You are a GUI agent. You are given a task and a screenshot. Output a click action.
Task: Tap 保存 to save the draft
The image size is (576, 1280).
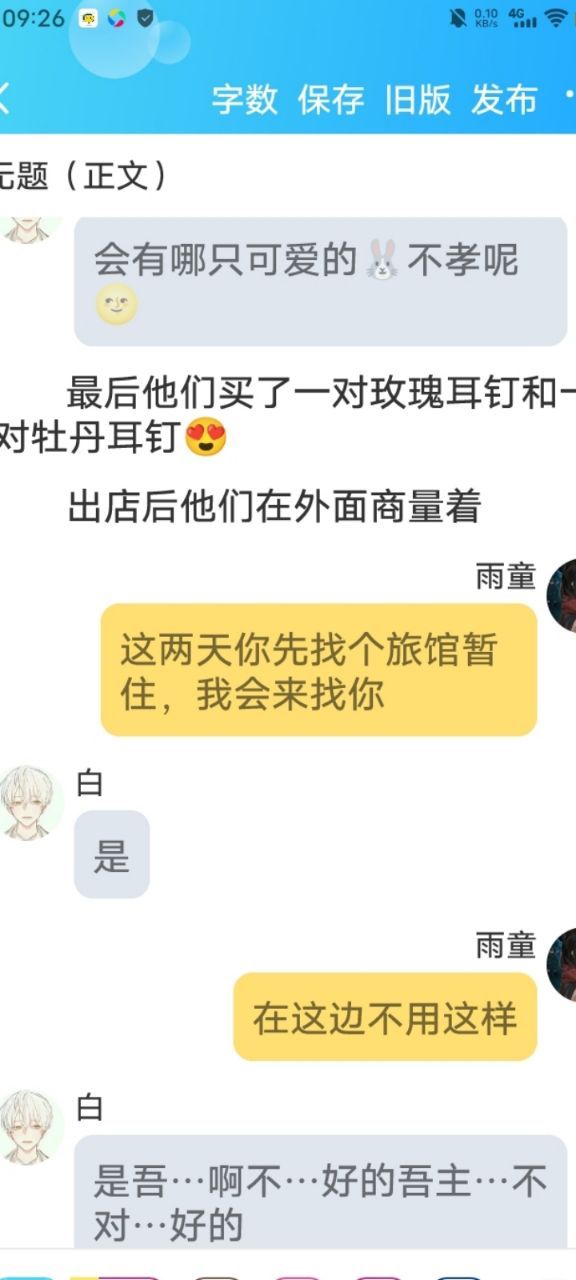click(x=331, y=99)
